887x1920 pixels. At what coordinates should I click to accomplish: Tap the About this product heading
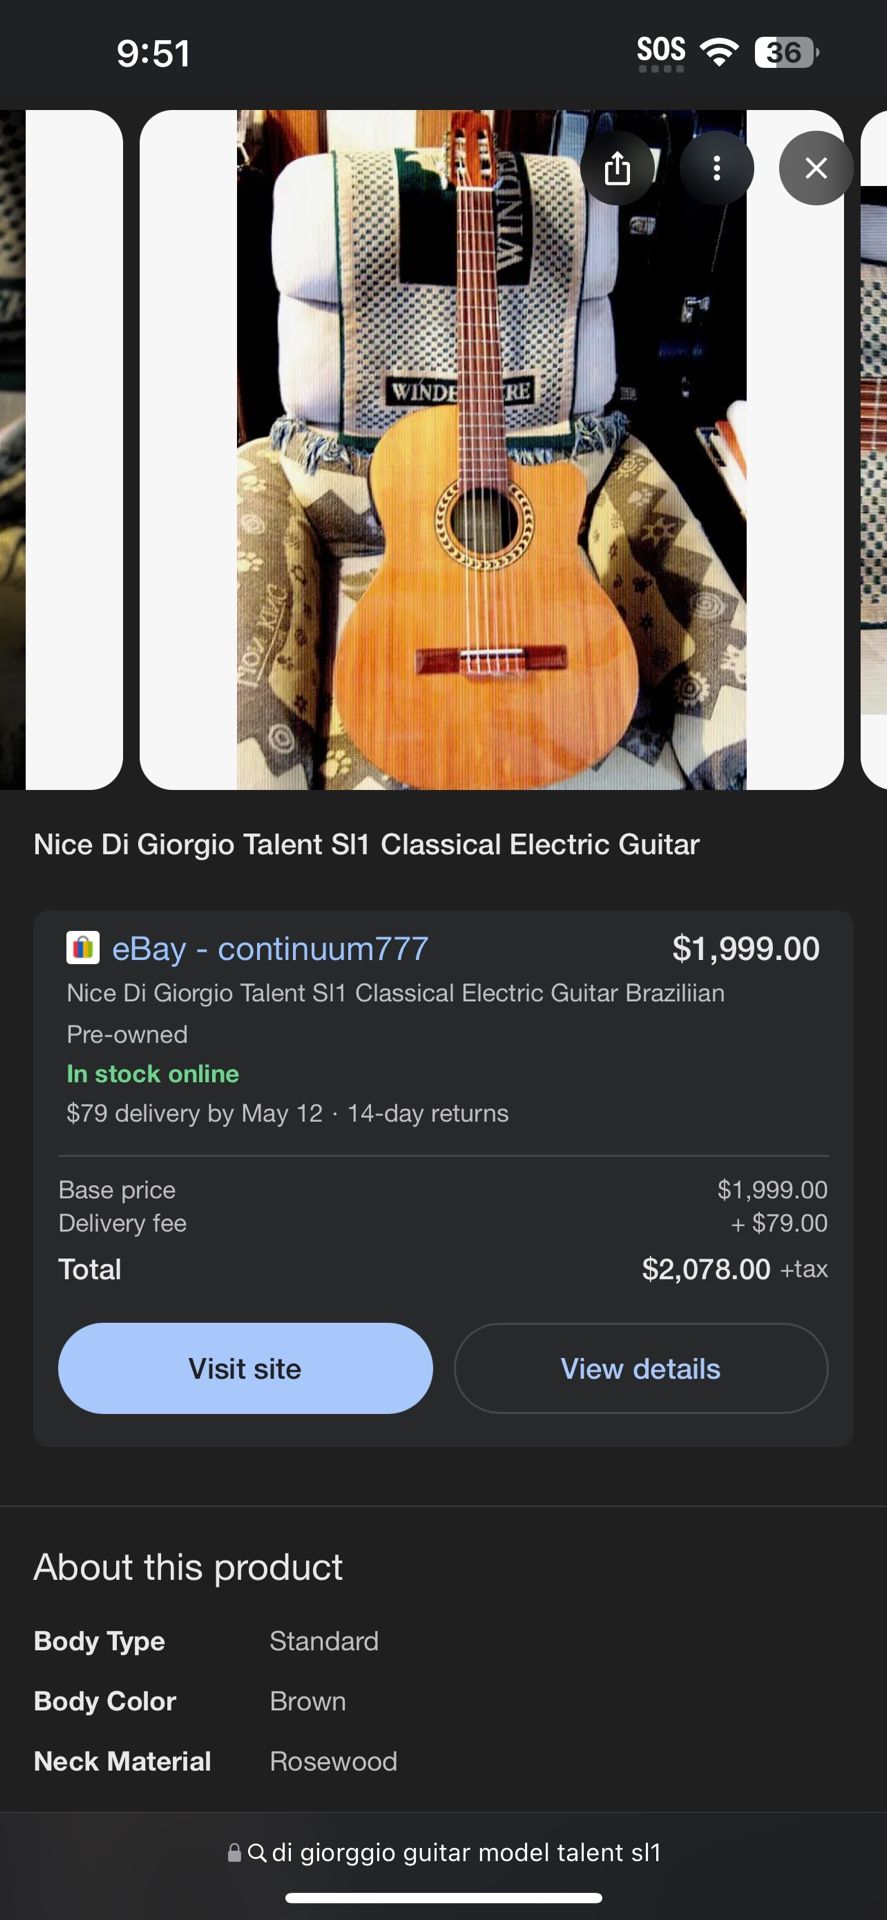(x=188, y=1567)
